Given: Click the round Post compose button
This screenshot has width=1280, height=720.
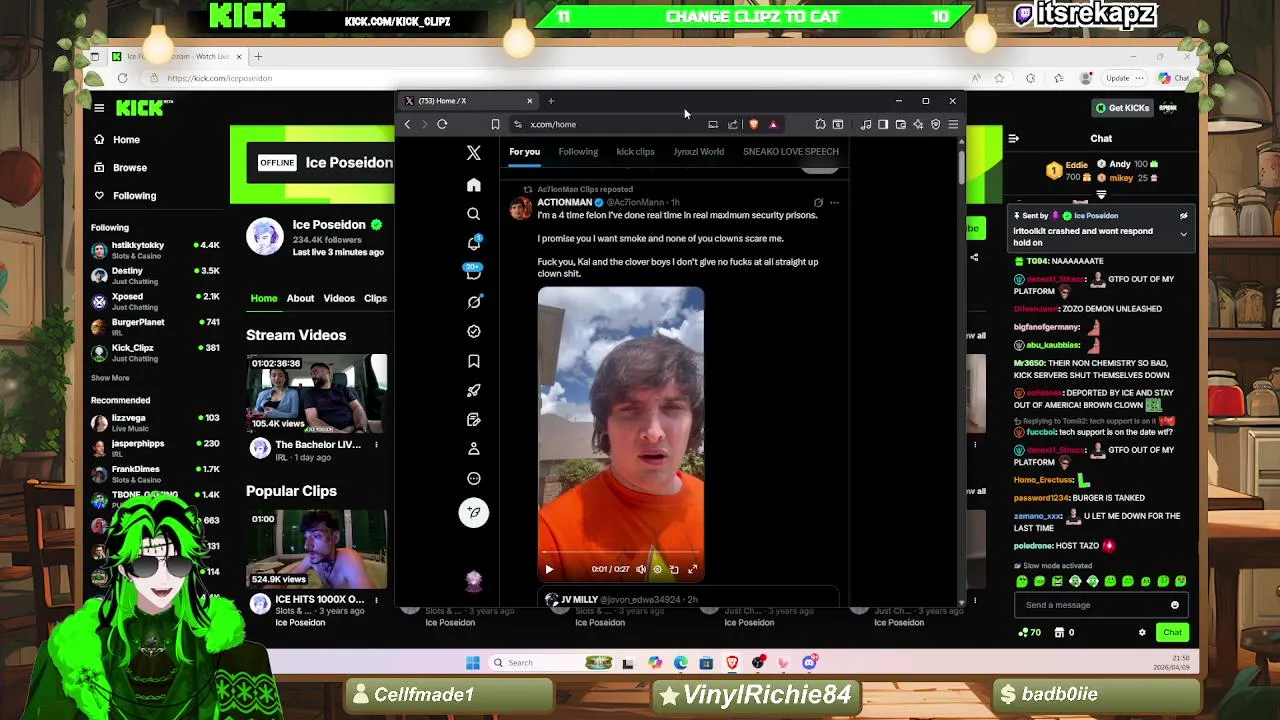Looking at the screenshot, I should click(x=474, y=512).
